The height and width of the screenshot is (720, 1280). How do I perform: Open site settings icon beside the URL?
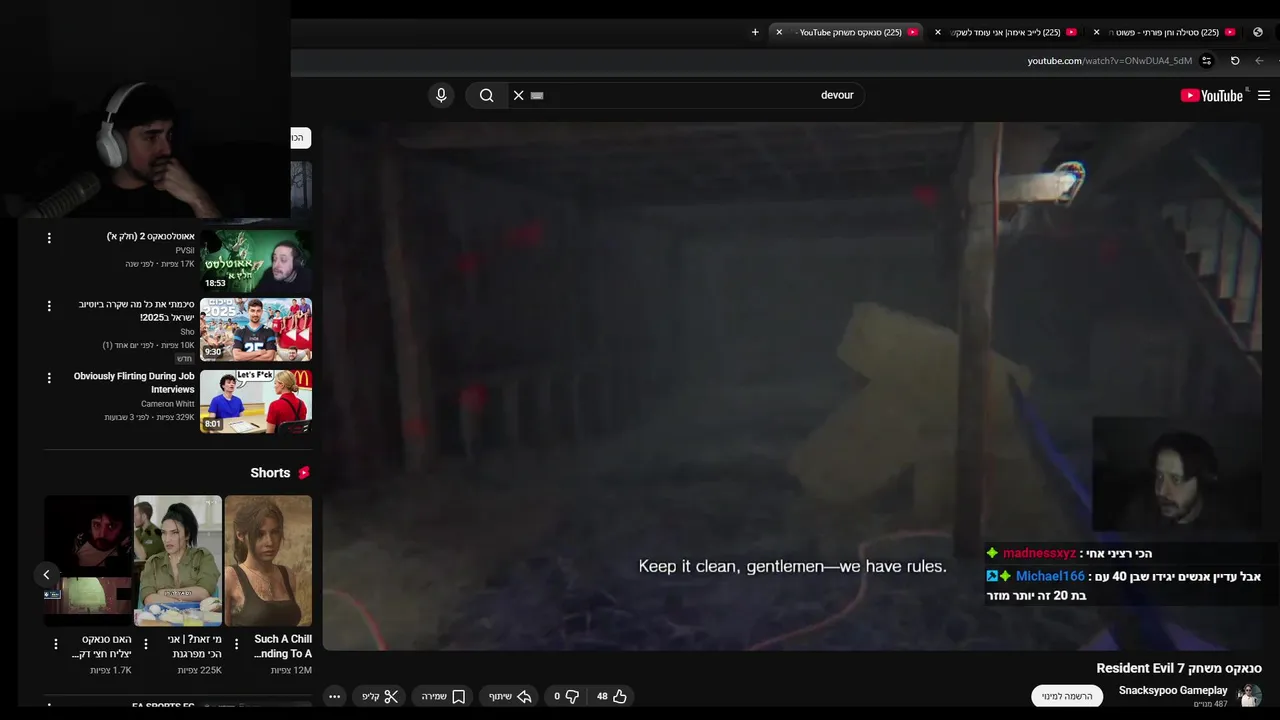tap(1207, 61)
